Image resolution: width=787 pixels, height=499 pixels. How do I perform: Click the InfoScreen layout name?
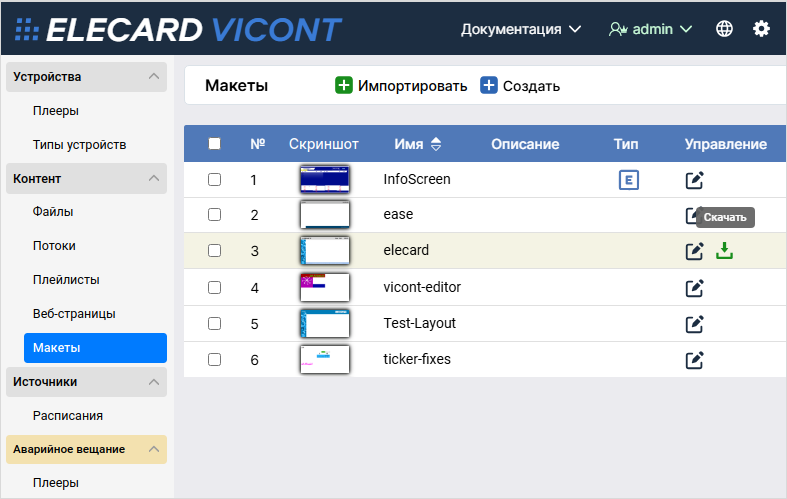click(x=417, y=179)
